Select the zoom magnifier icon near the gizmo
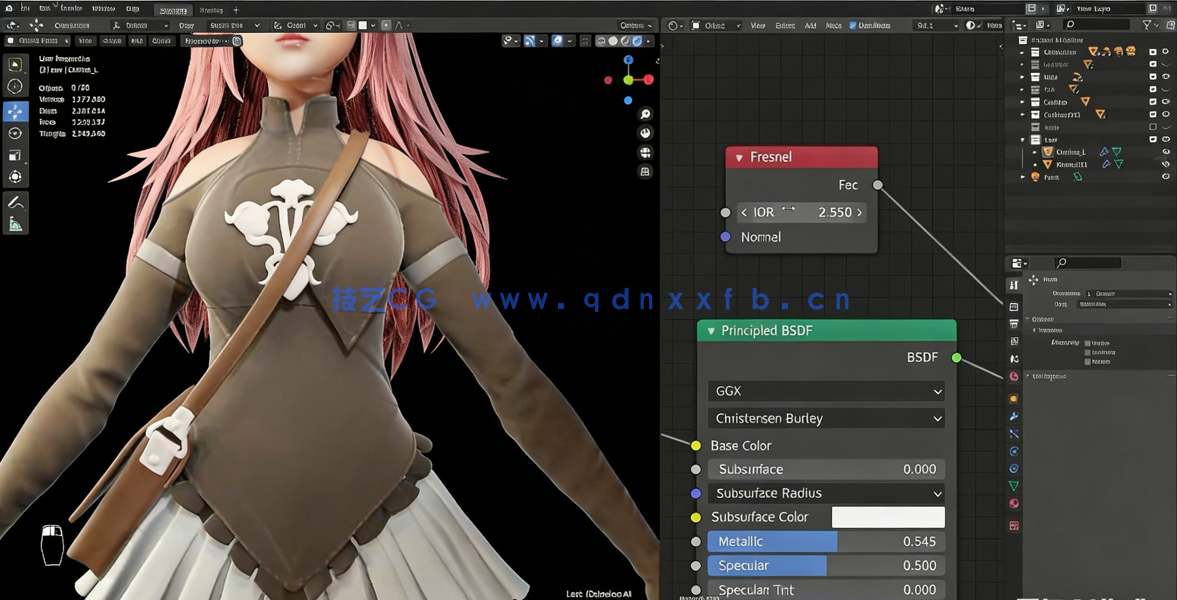This screenshot has width=1177, height=600. (645, 114)
